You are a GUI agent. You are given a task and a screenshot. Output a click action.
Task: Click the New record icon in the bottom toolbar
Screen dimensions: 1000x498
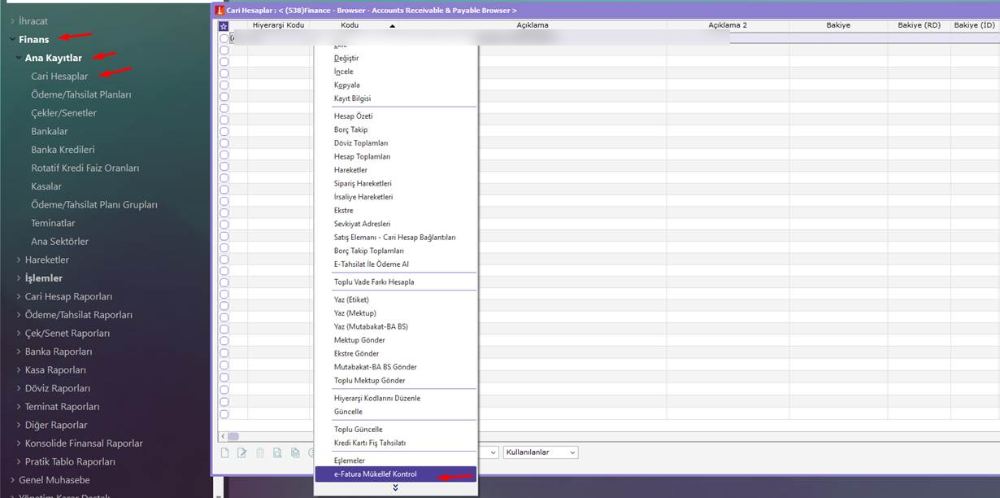click(x=224, y=453)
